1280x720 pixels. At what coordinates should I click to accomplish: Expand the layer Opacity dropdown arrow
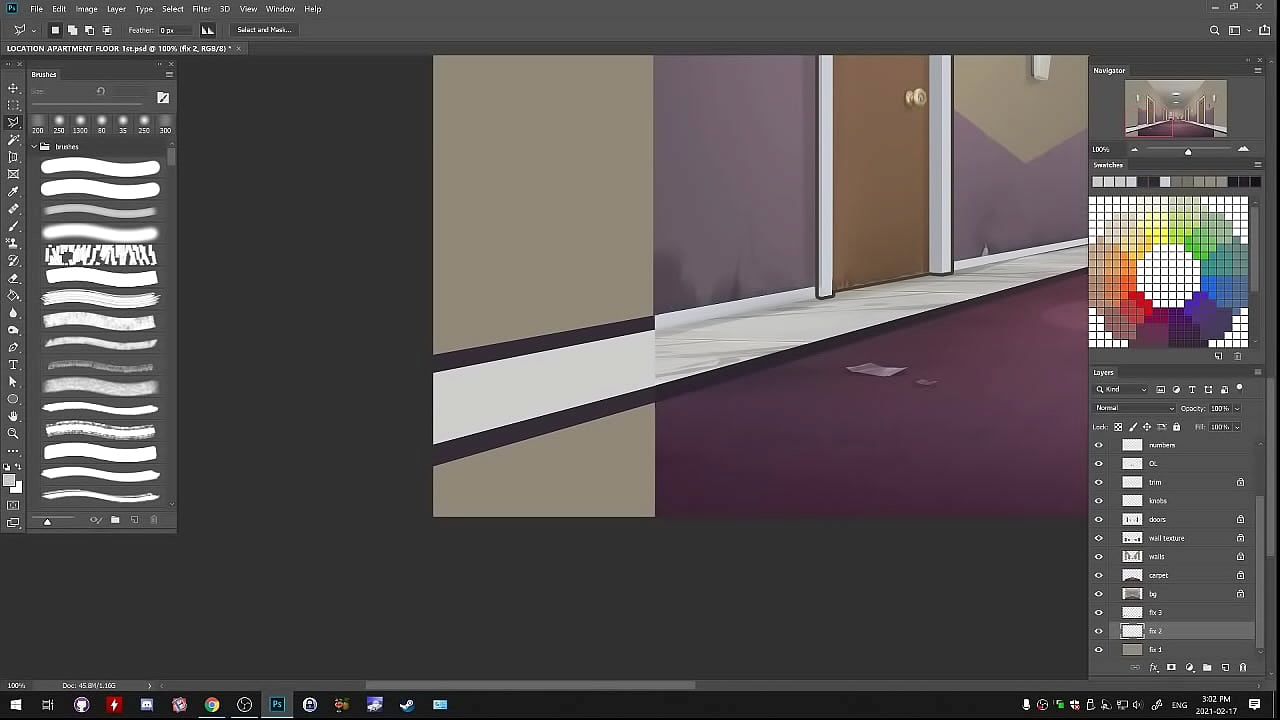click(1236, 408)
